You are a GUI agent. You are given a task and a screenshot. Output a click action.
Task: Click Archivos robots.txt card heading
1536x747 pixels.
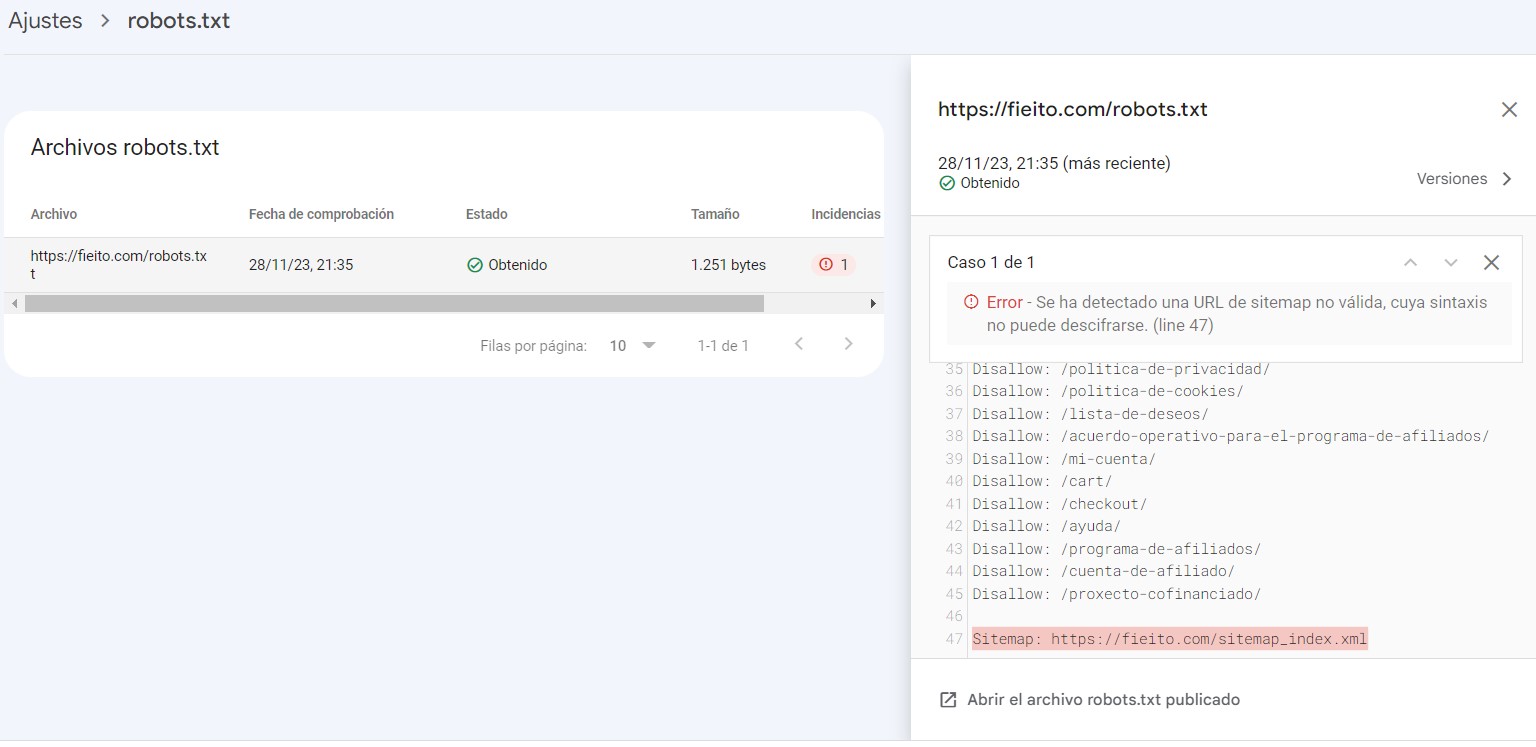pyautogui.click(x=125, y=148)
